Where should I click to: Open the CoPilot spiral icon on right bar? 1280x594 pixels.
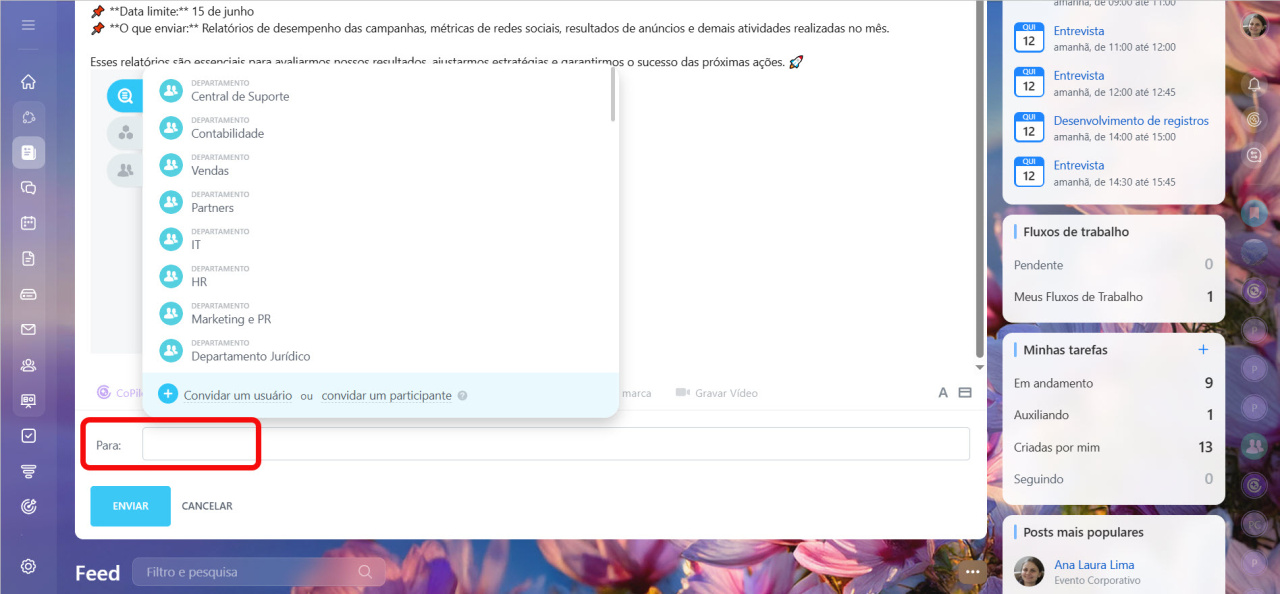coord(1254,120)
